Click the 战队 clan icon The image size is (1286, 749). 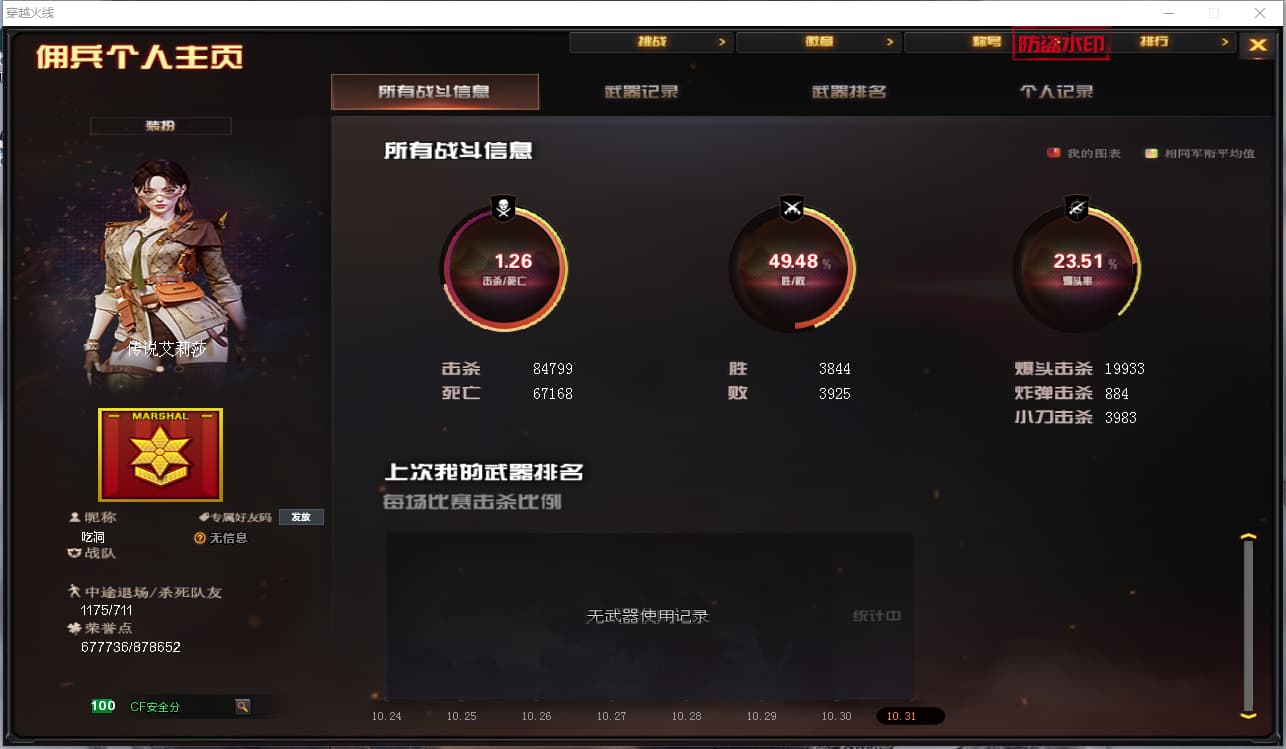[74, 553]
